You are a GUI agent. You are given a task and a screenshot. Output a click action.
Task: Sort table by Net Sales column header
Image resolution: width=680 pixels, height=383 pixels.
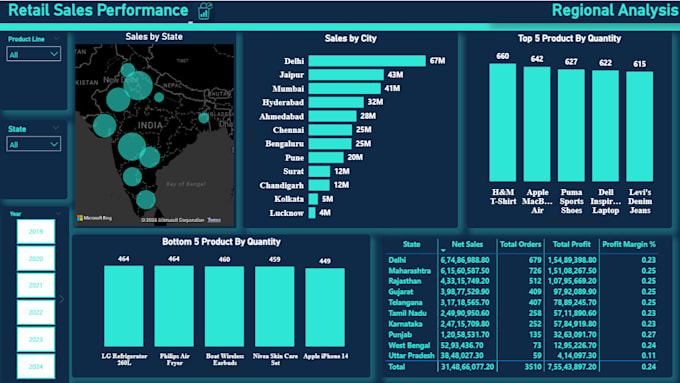(467, 244)
